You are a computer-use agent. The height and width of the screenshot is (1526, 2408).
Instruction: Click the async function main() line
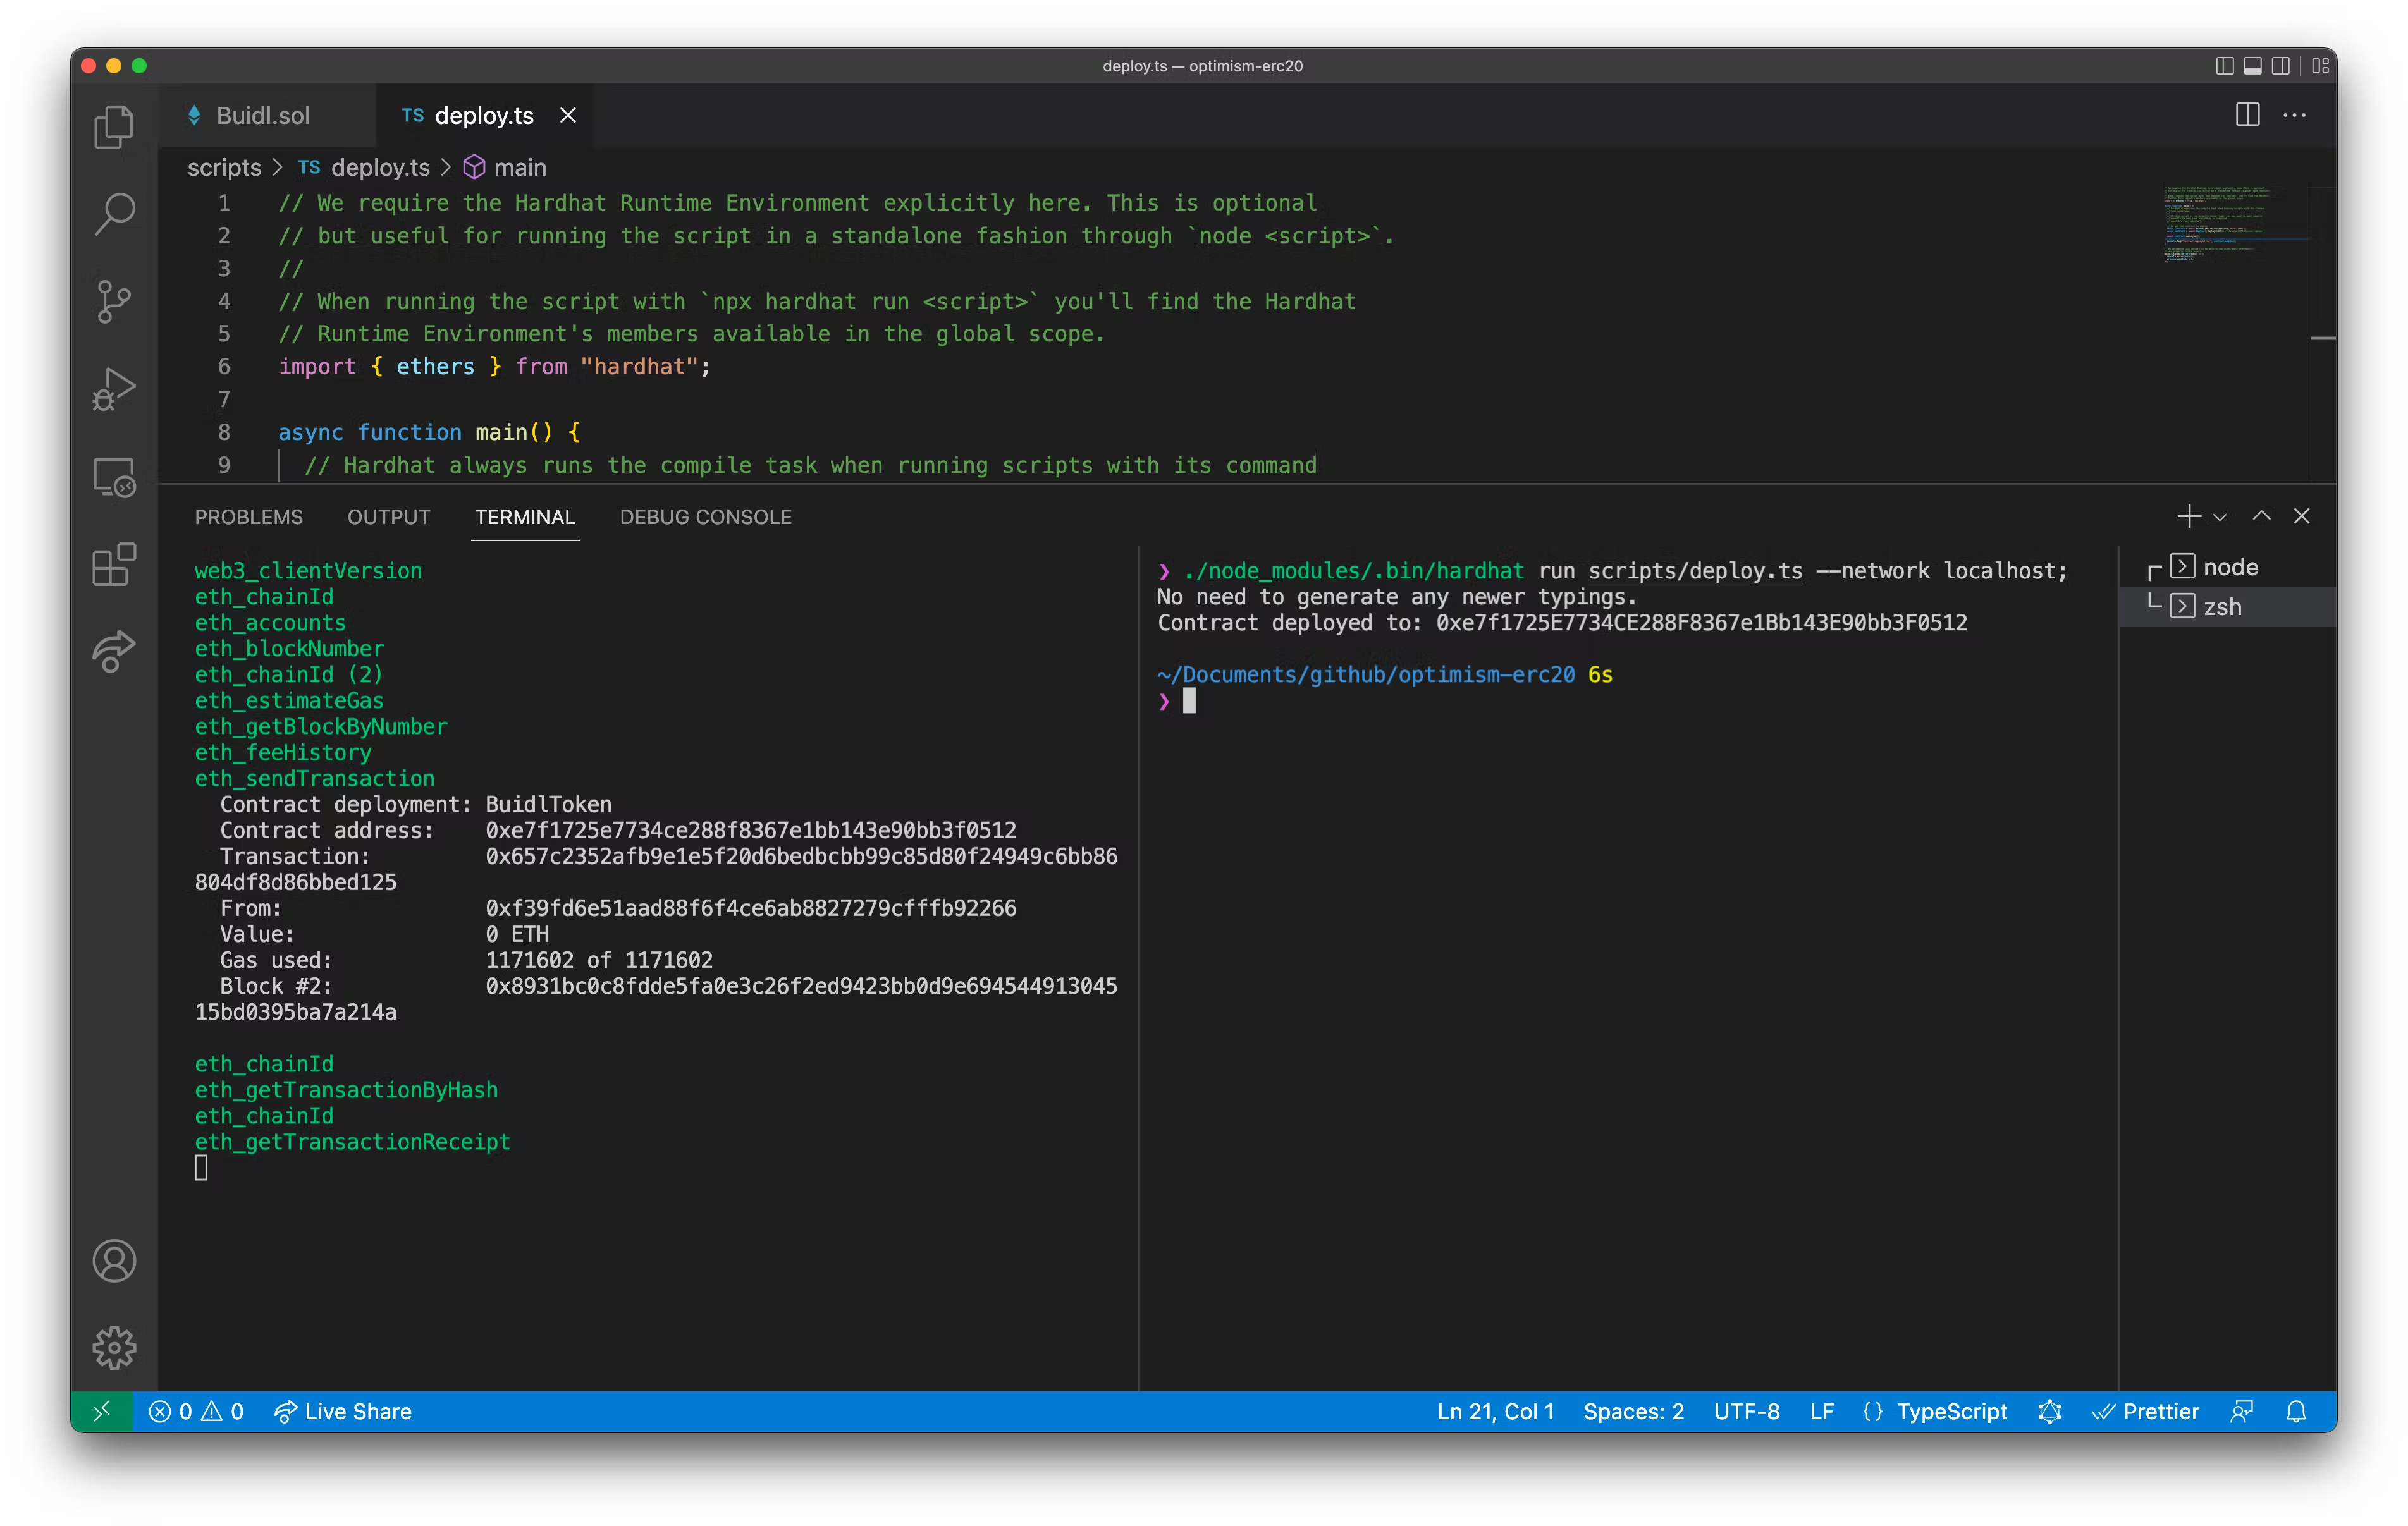[x=429, y=432]
